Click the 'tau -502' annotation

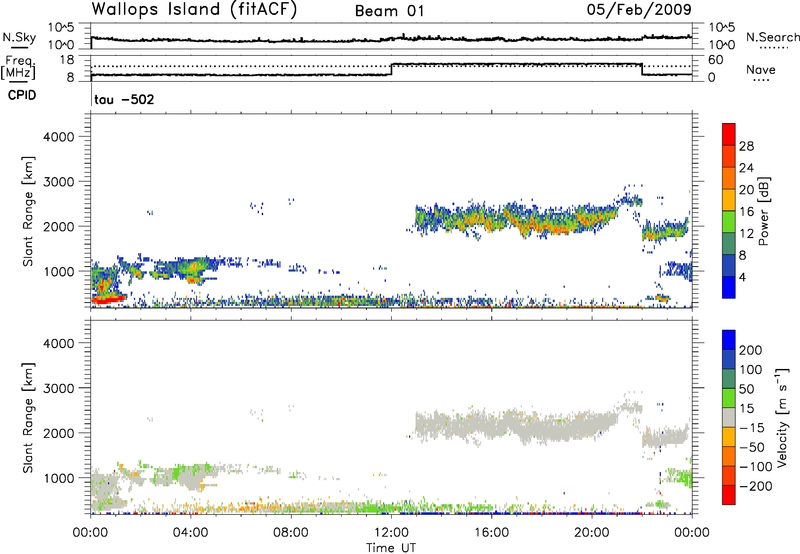coord(124,99)
